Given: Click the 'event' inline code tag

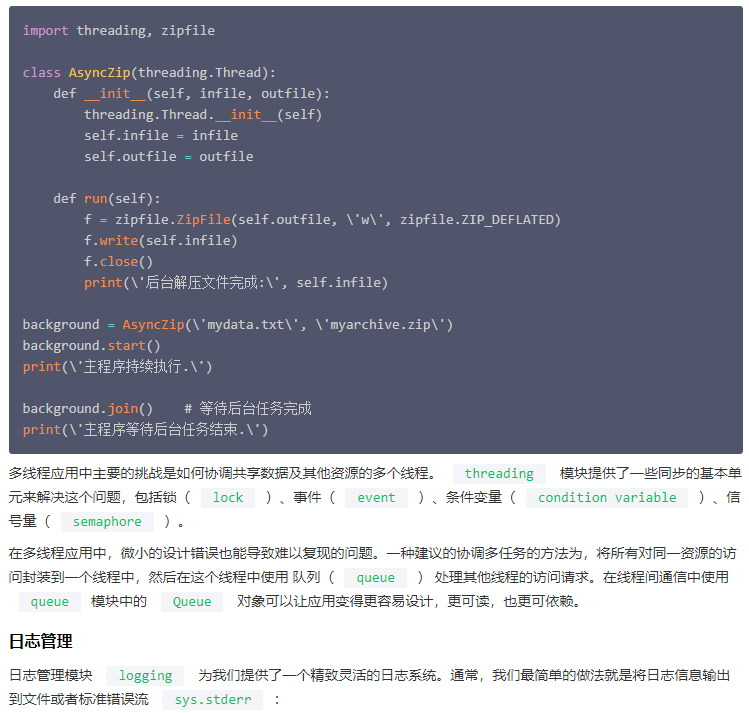Looking at the screenshot, I should click(x=376, y=498).
